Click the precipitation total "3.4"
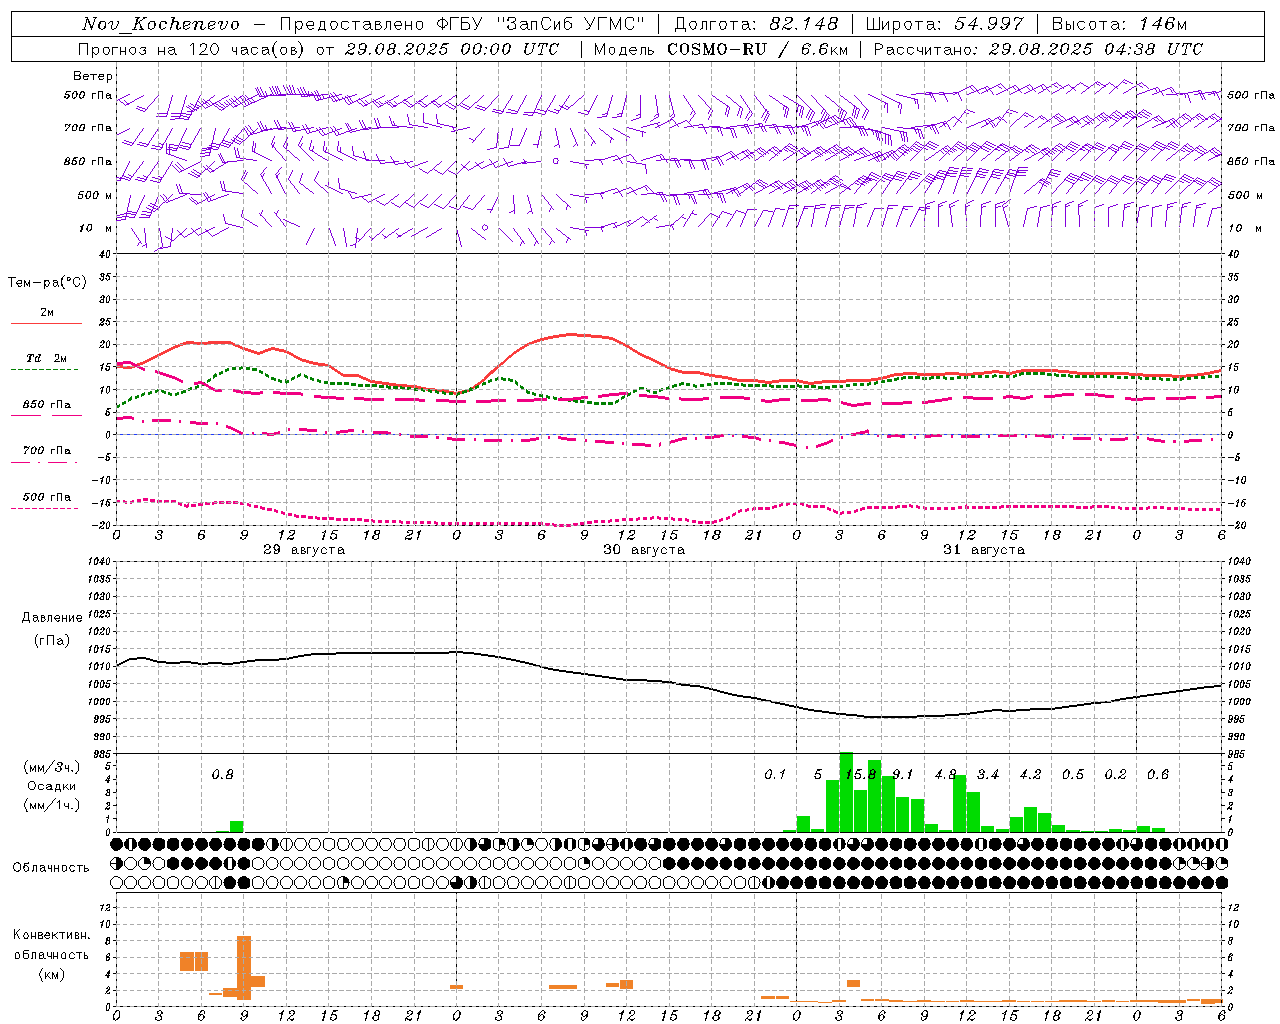Screen dimensions: 1280x1024 click(988, 775)
